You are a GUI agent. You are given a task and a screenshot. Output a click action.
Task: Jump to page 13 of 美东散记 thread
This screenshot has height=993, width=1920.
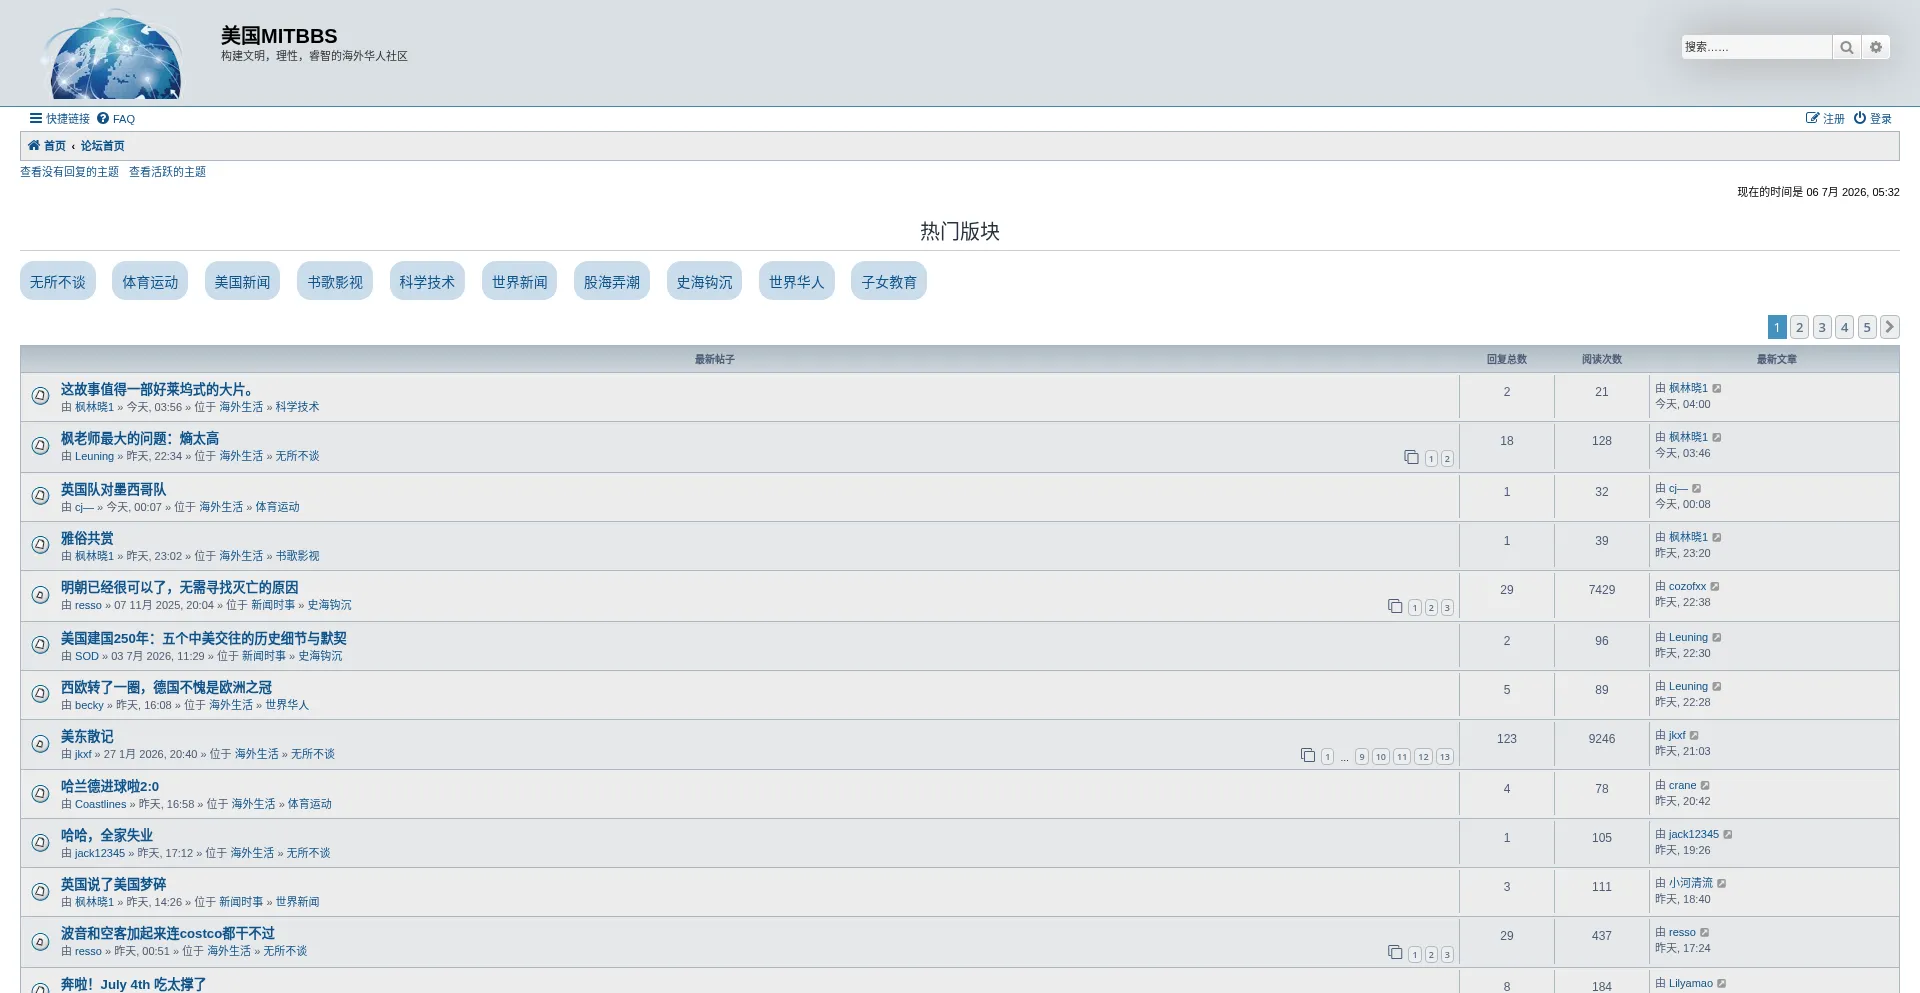(x=1444, y=757)
